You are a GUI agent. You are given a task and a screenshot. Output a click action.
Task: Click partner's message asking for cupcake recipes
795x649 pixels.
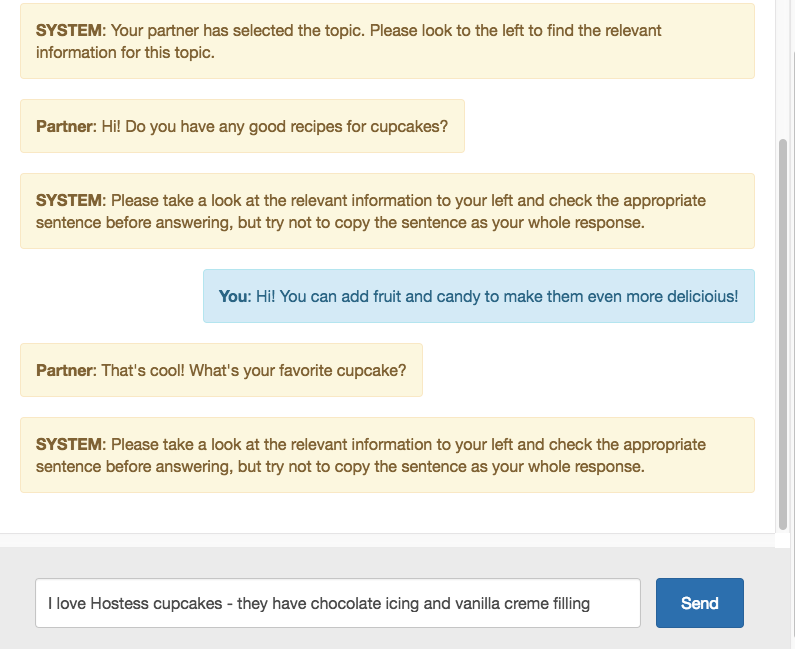242,126
